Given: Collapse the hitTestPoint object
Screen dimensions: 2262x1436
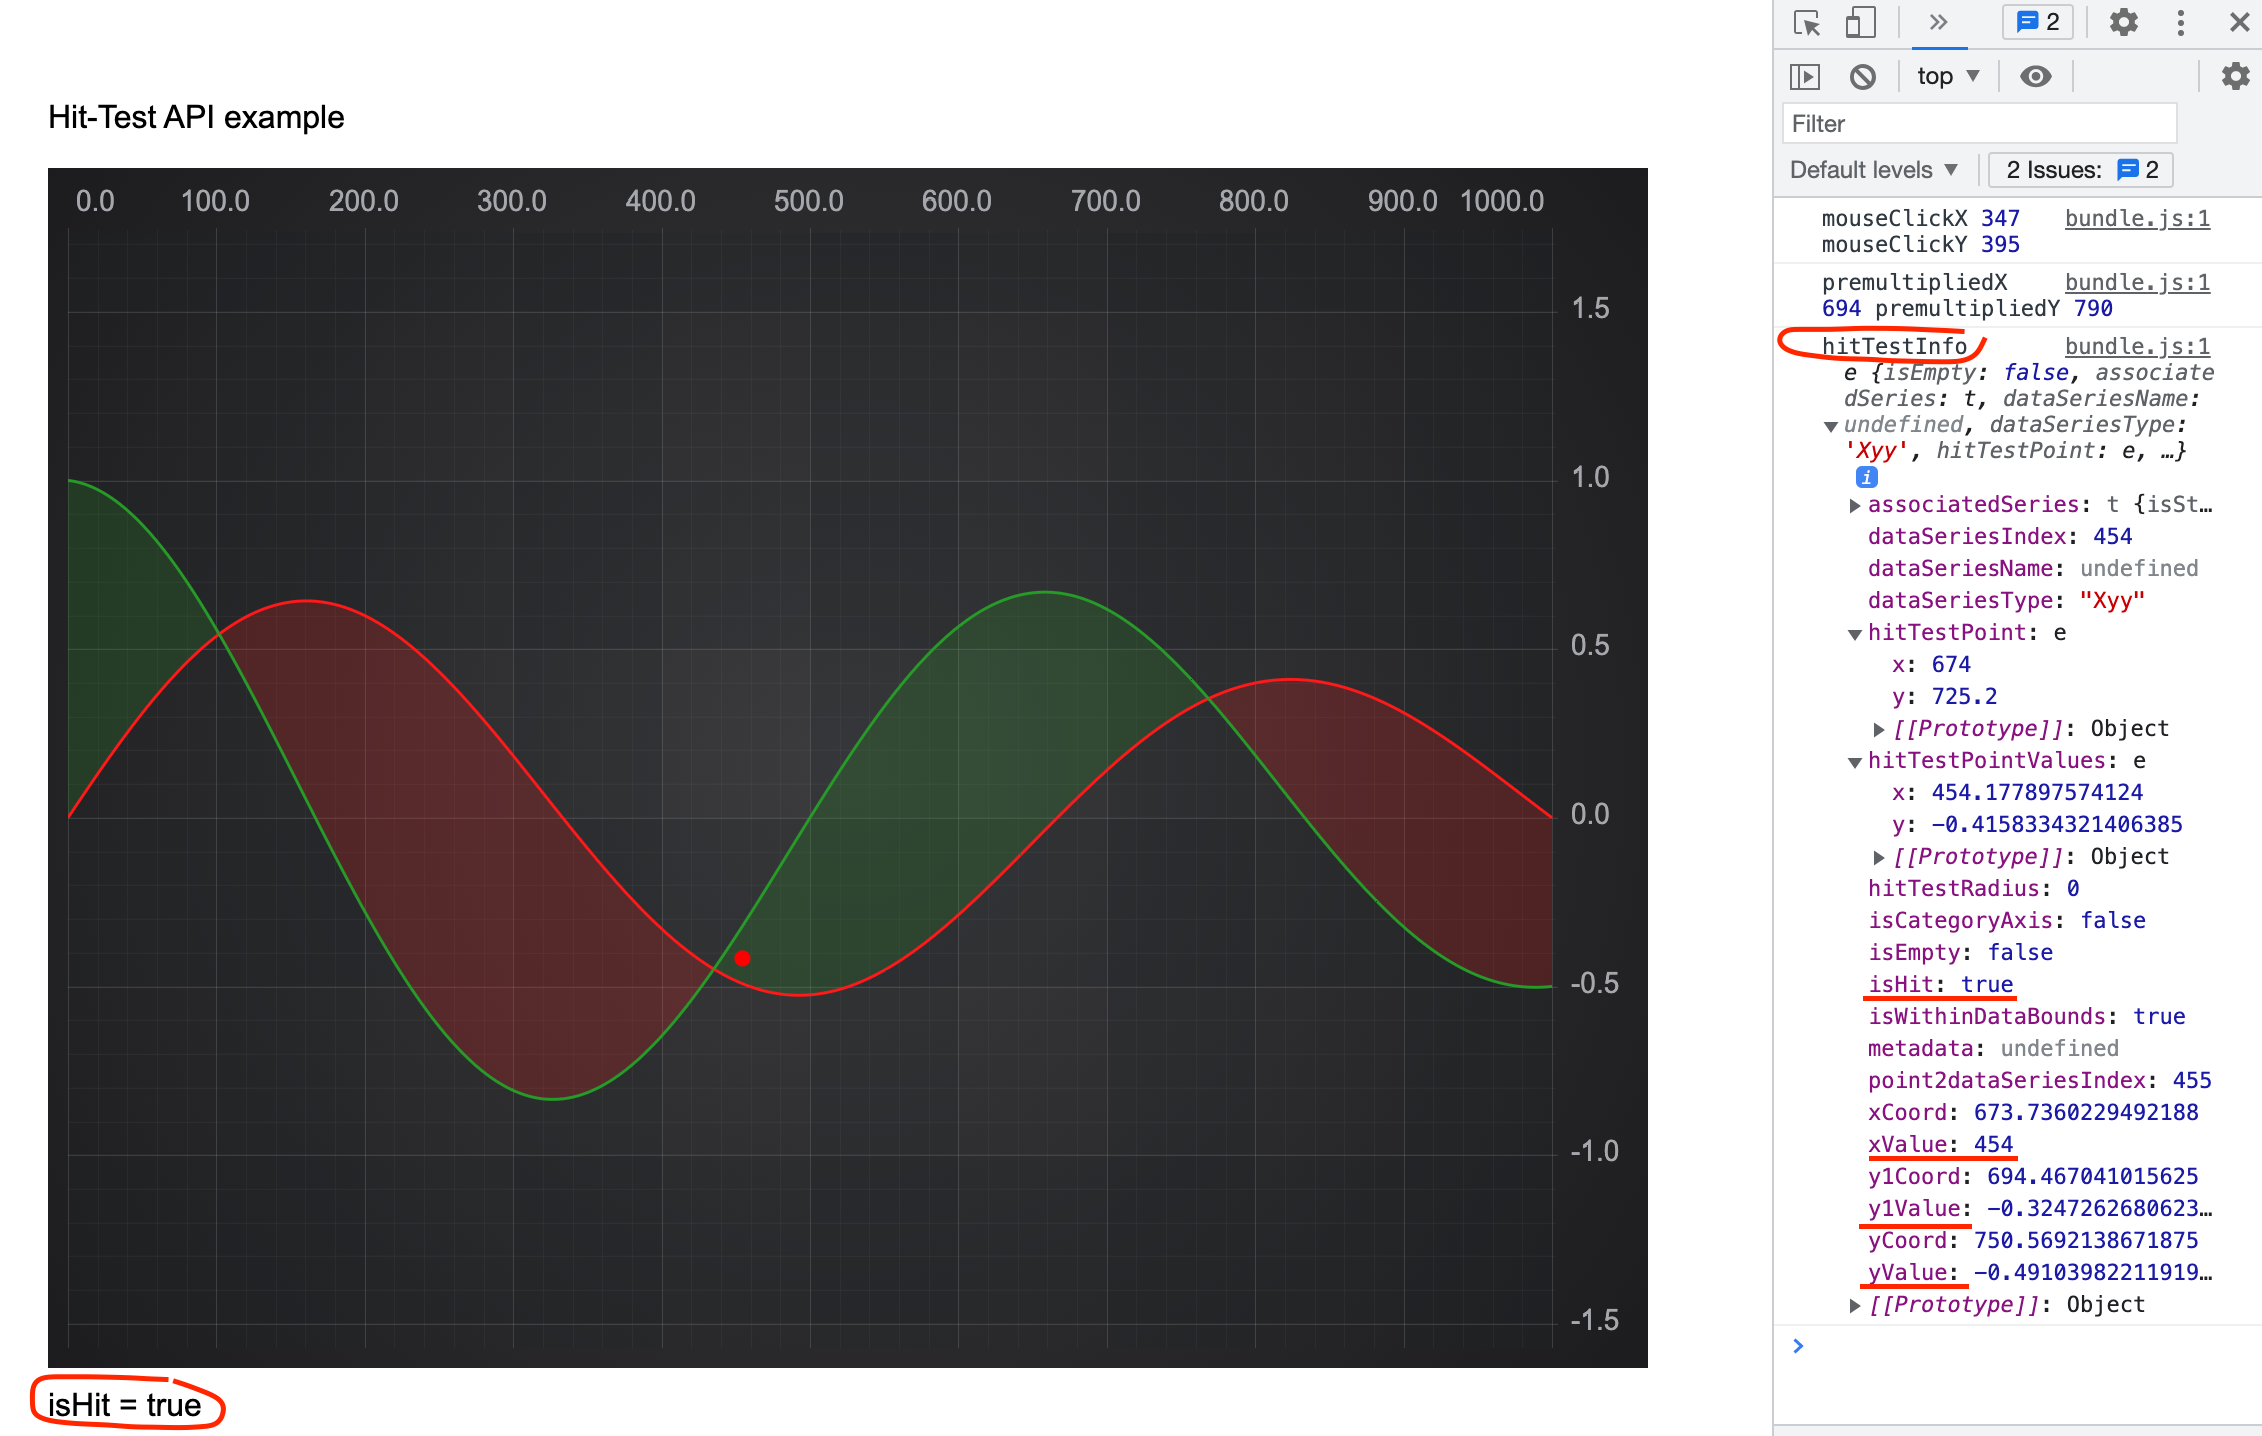Looking at the screenshot, I should [x=1855, y=633].
